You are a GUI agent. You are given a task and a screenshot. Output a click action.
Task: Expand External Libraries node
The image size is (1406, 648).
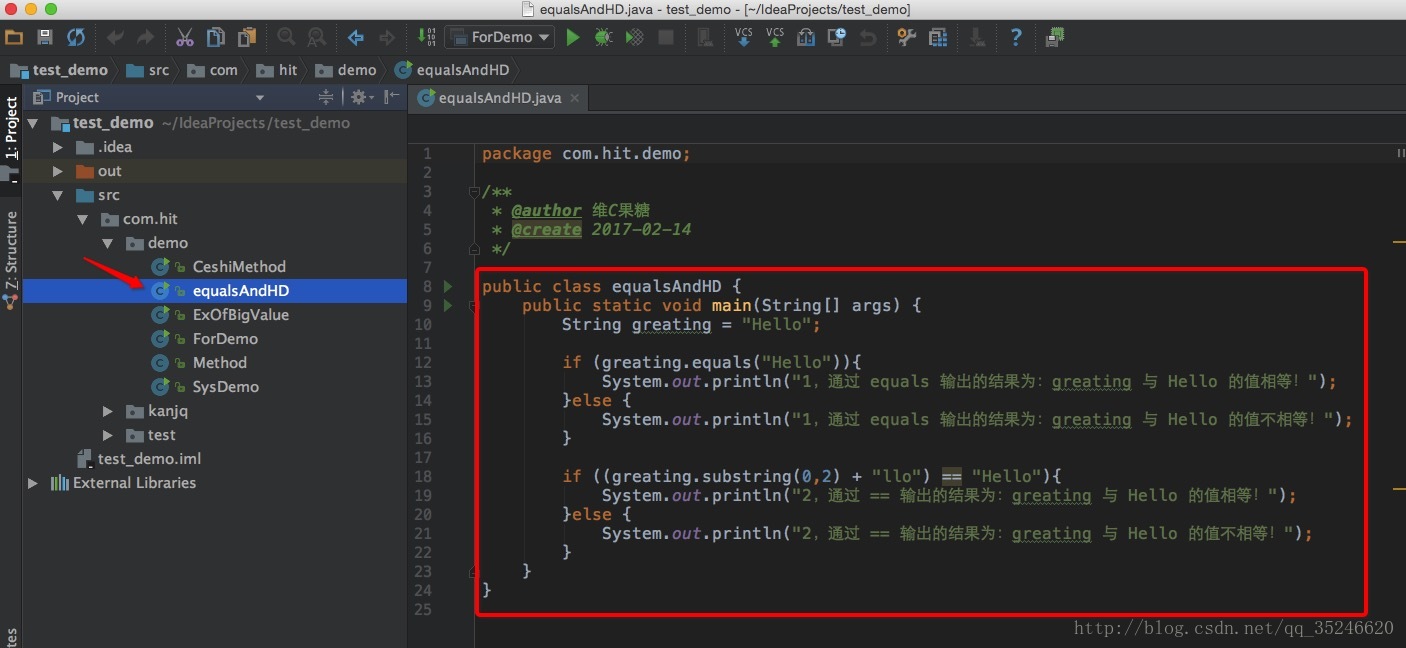click(33, 483)
